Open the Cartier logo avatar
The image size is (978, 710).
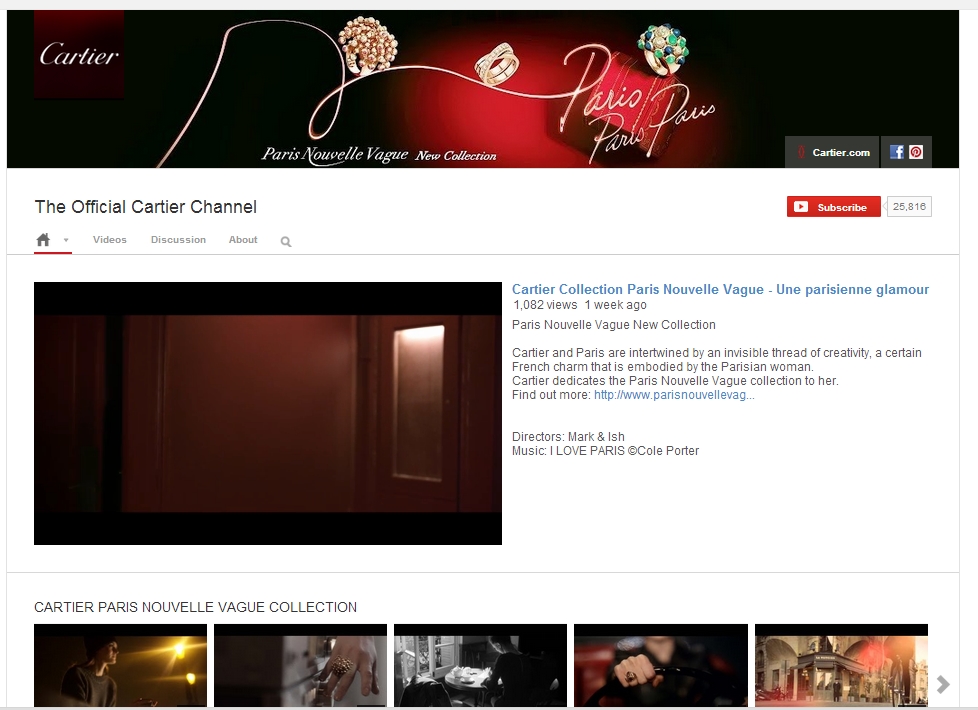(x=79, y=55)
